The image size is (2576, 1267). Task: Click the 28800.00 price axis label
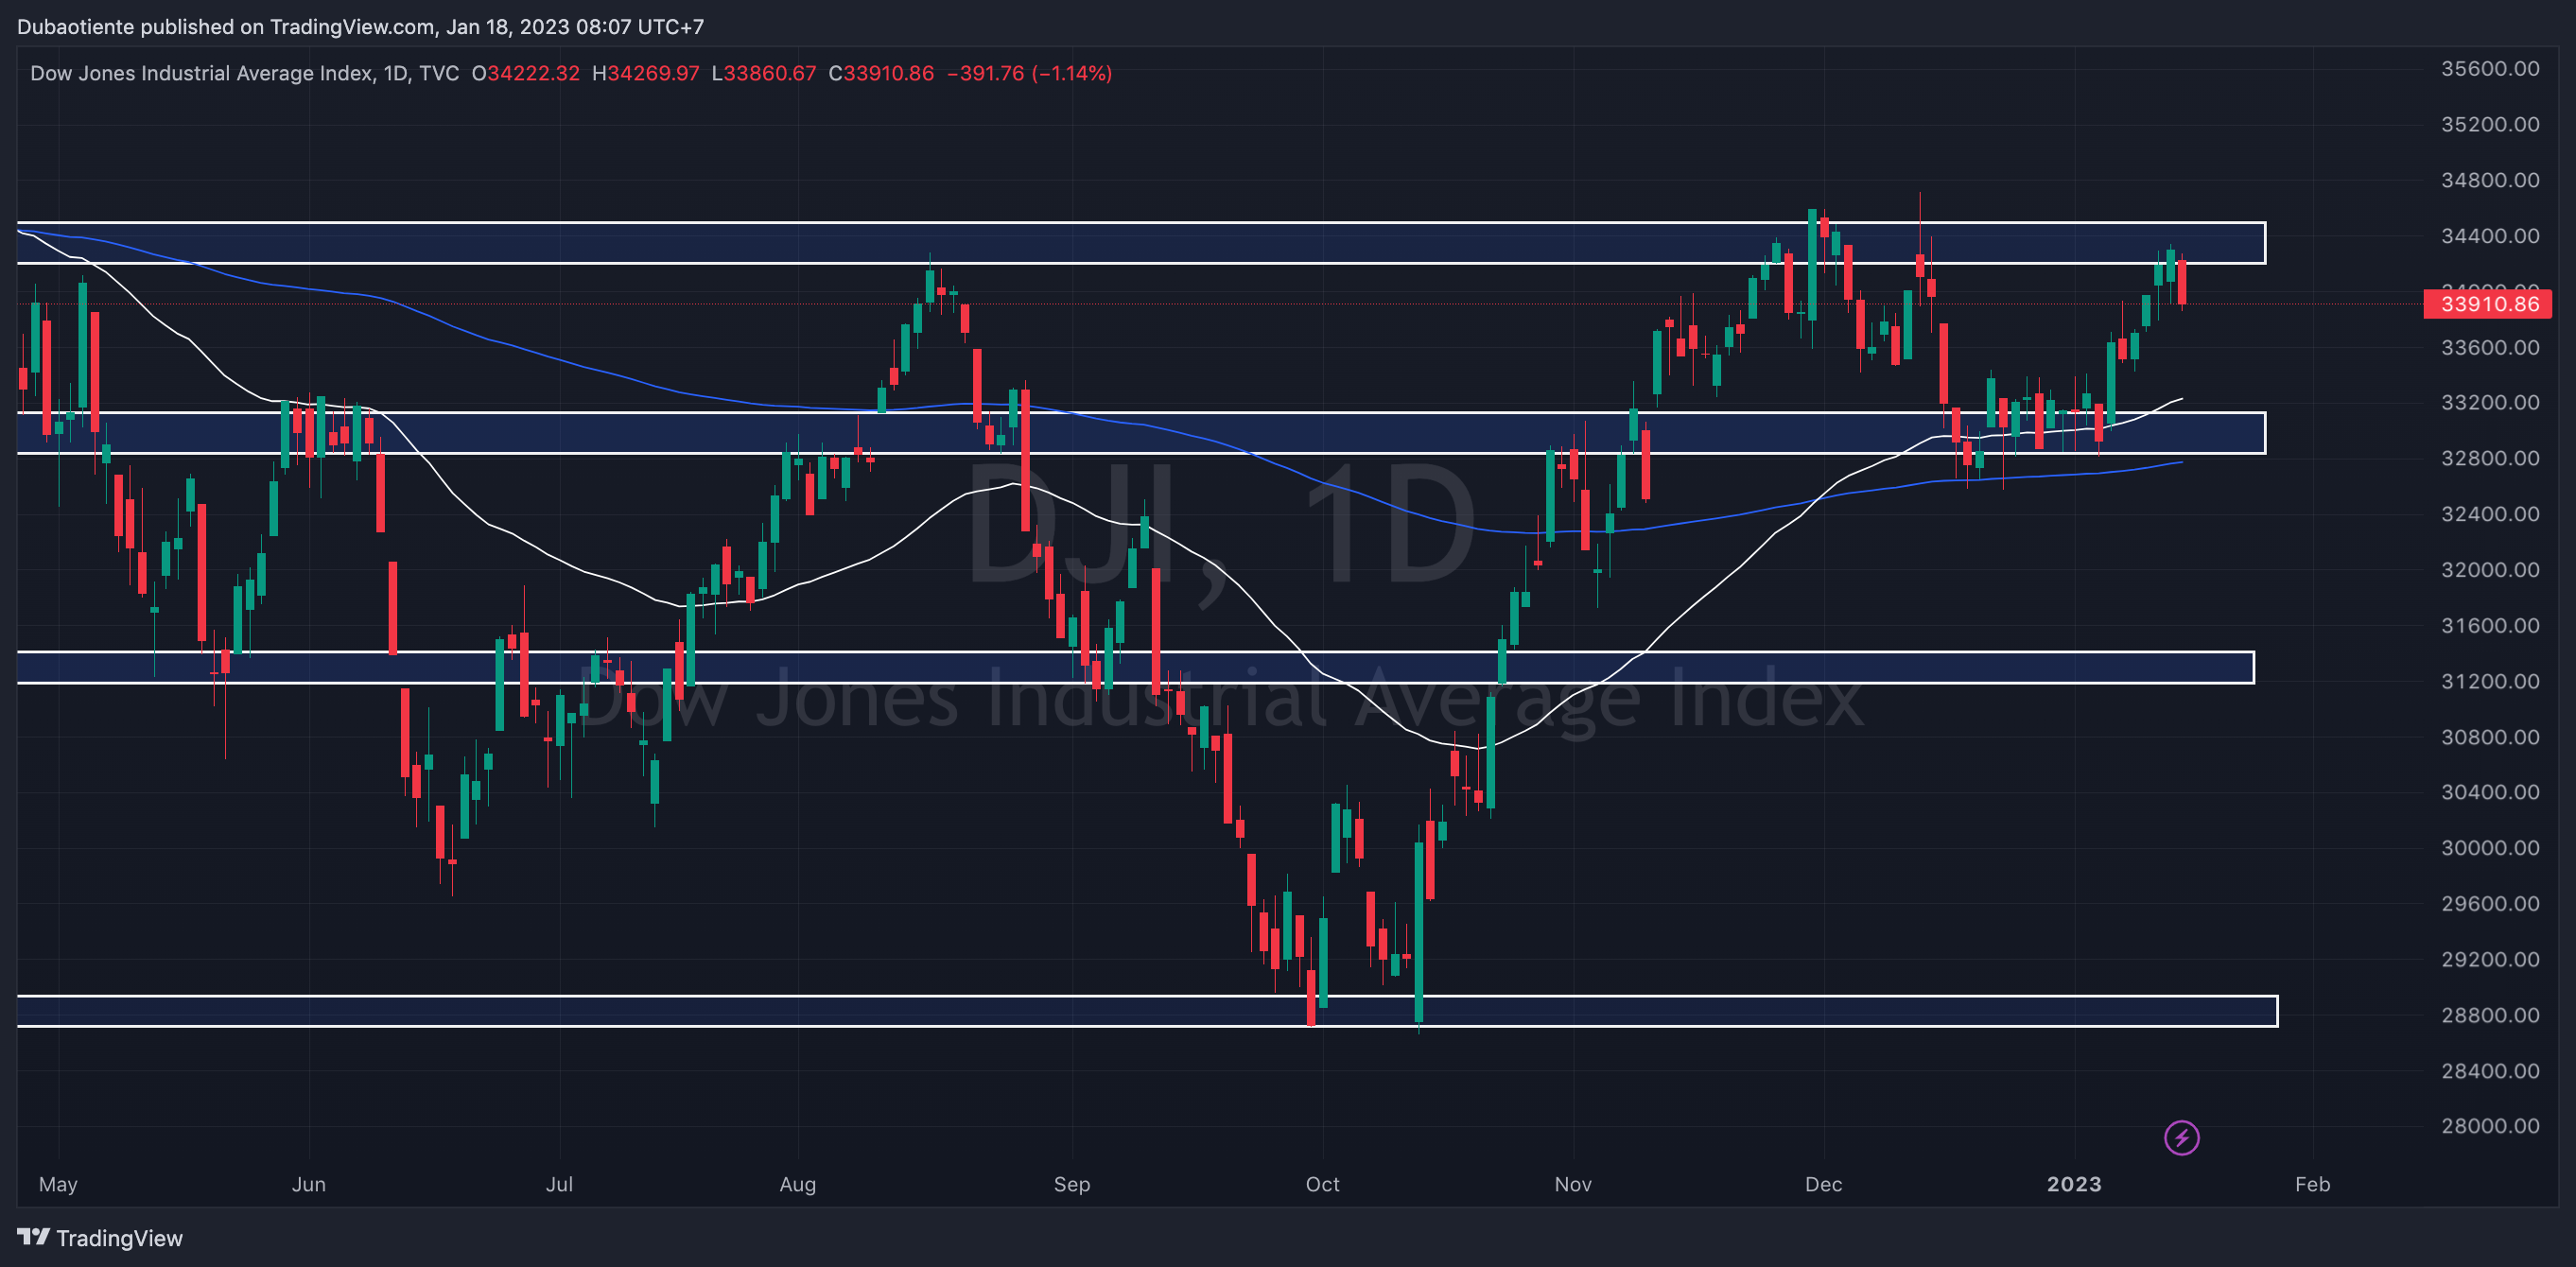pyautogui.click(x=2490, y=1015)
